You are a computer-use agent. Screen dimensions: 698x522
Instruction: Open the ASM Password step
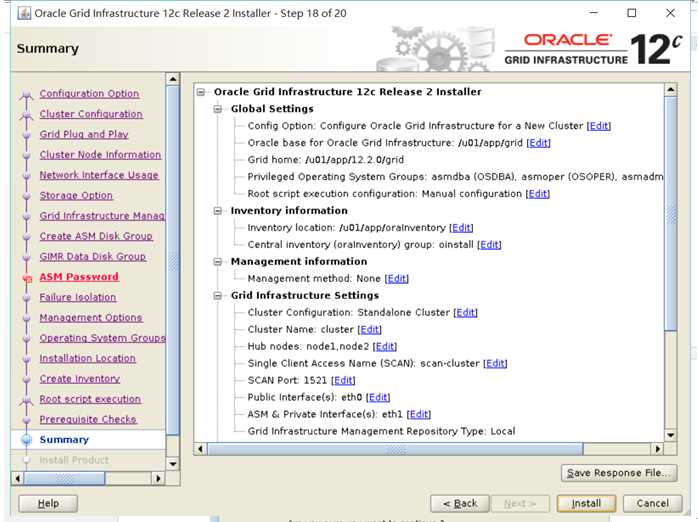(x=79, y=277)
